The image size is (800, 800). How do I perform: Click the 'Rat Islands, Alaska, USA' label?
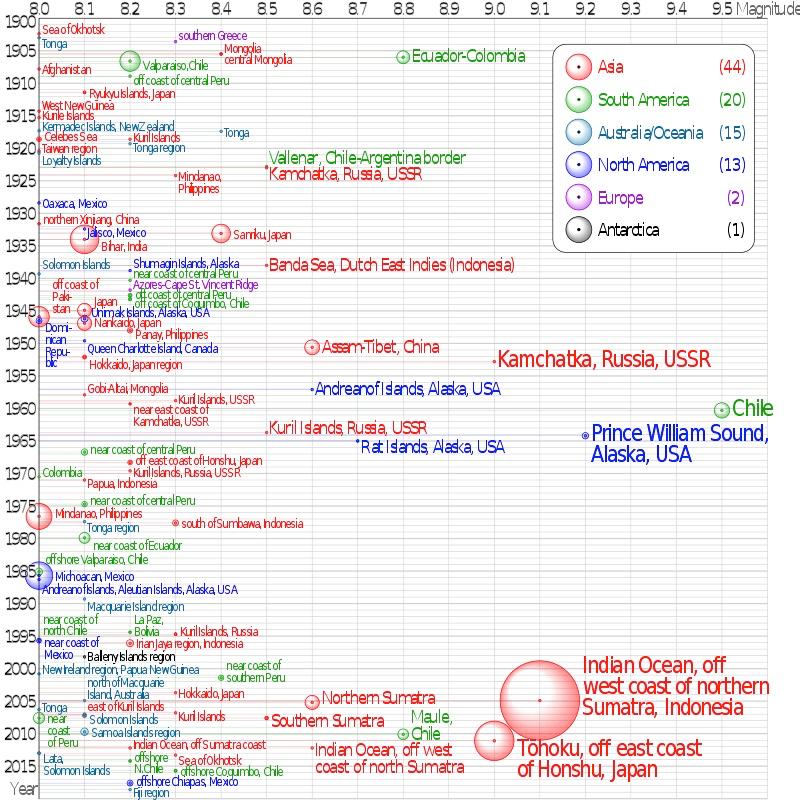(x=433, y=447)
